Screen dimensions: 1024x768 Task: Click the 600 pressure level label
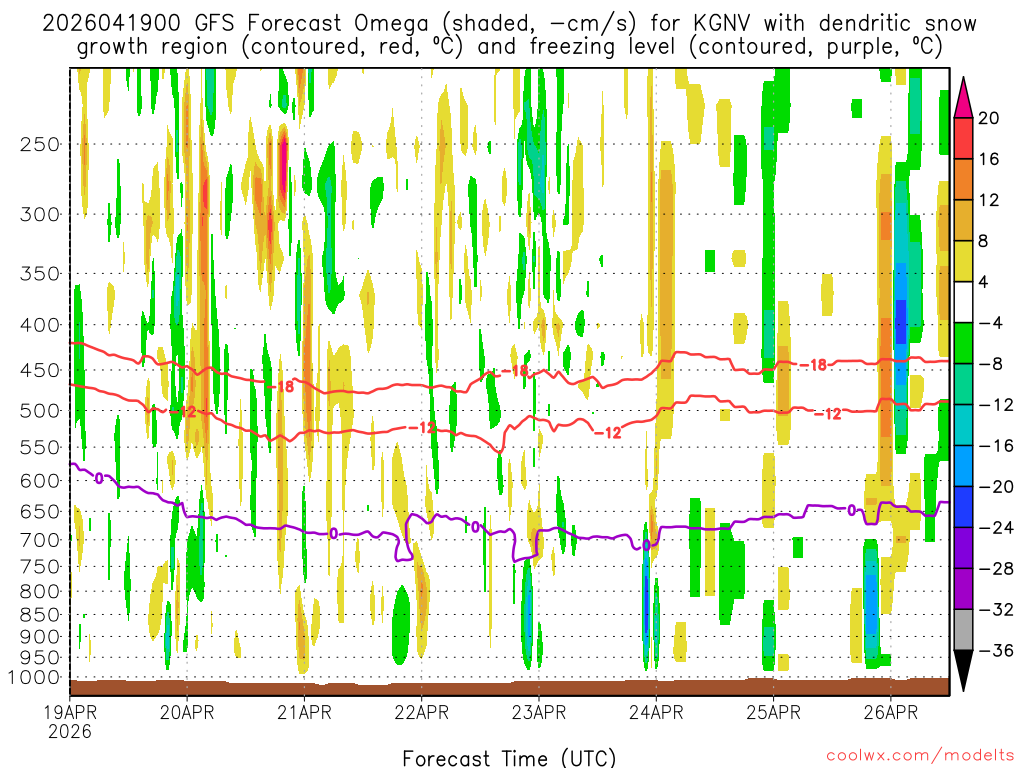pyautogui.click(x=40, y=481)
